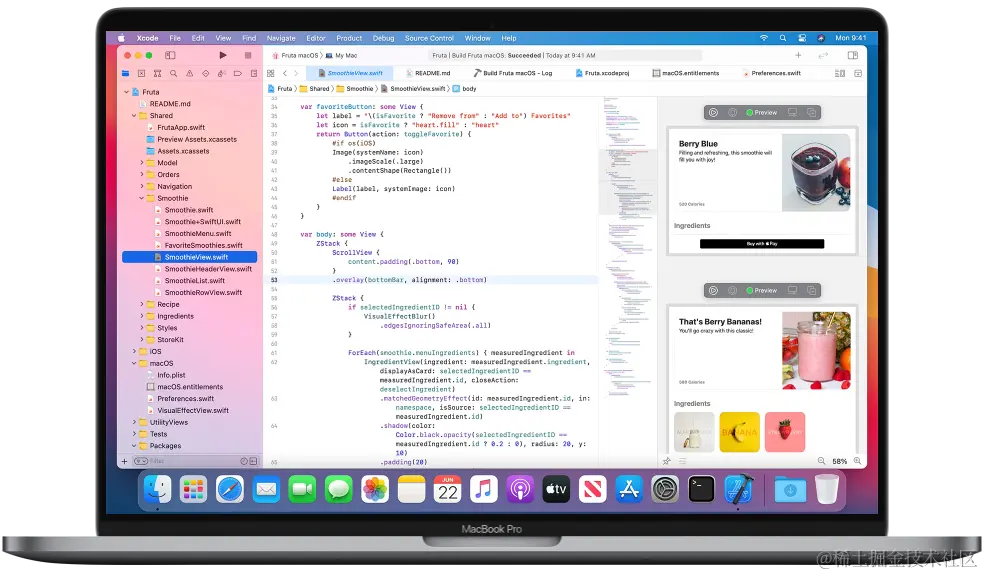Select body in the jump bar breadcrumb
The image size is (984, 576).
tap(468, 88)
